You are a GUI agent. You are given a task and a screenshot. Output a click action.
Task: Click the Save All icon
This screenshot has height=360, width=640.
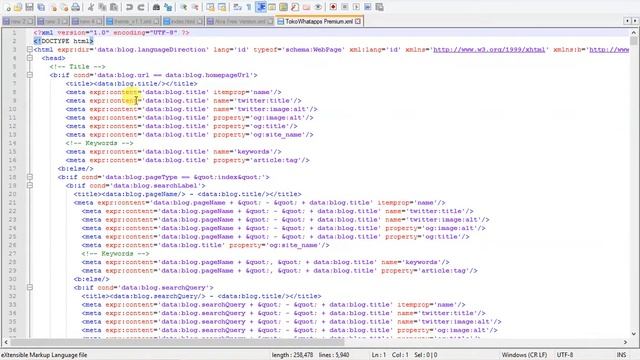[x=41, y=7]
